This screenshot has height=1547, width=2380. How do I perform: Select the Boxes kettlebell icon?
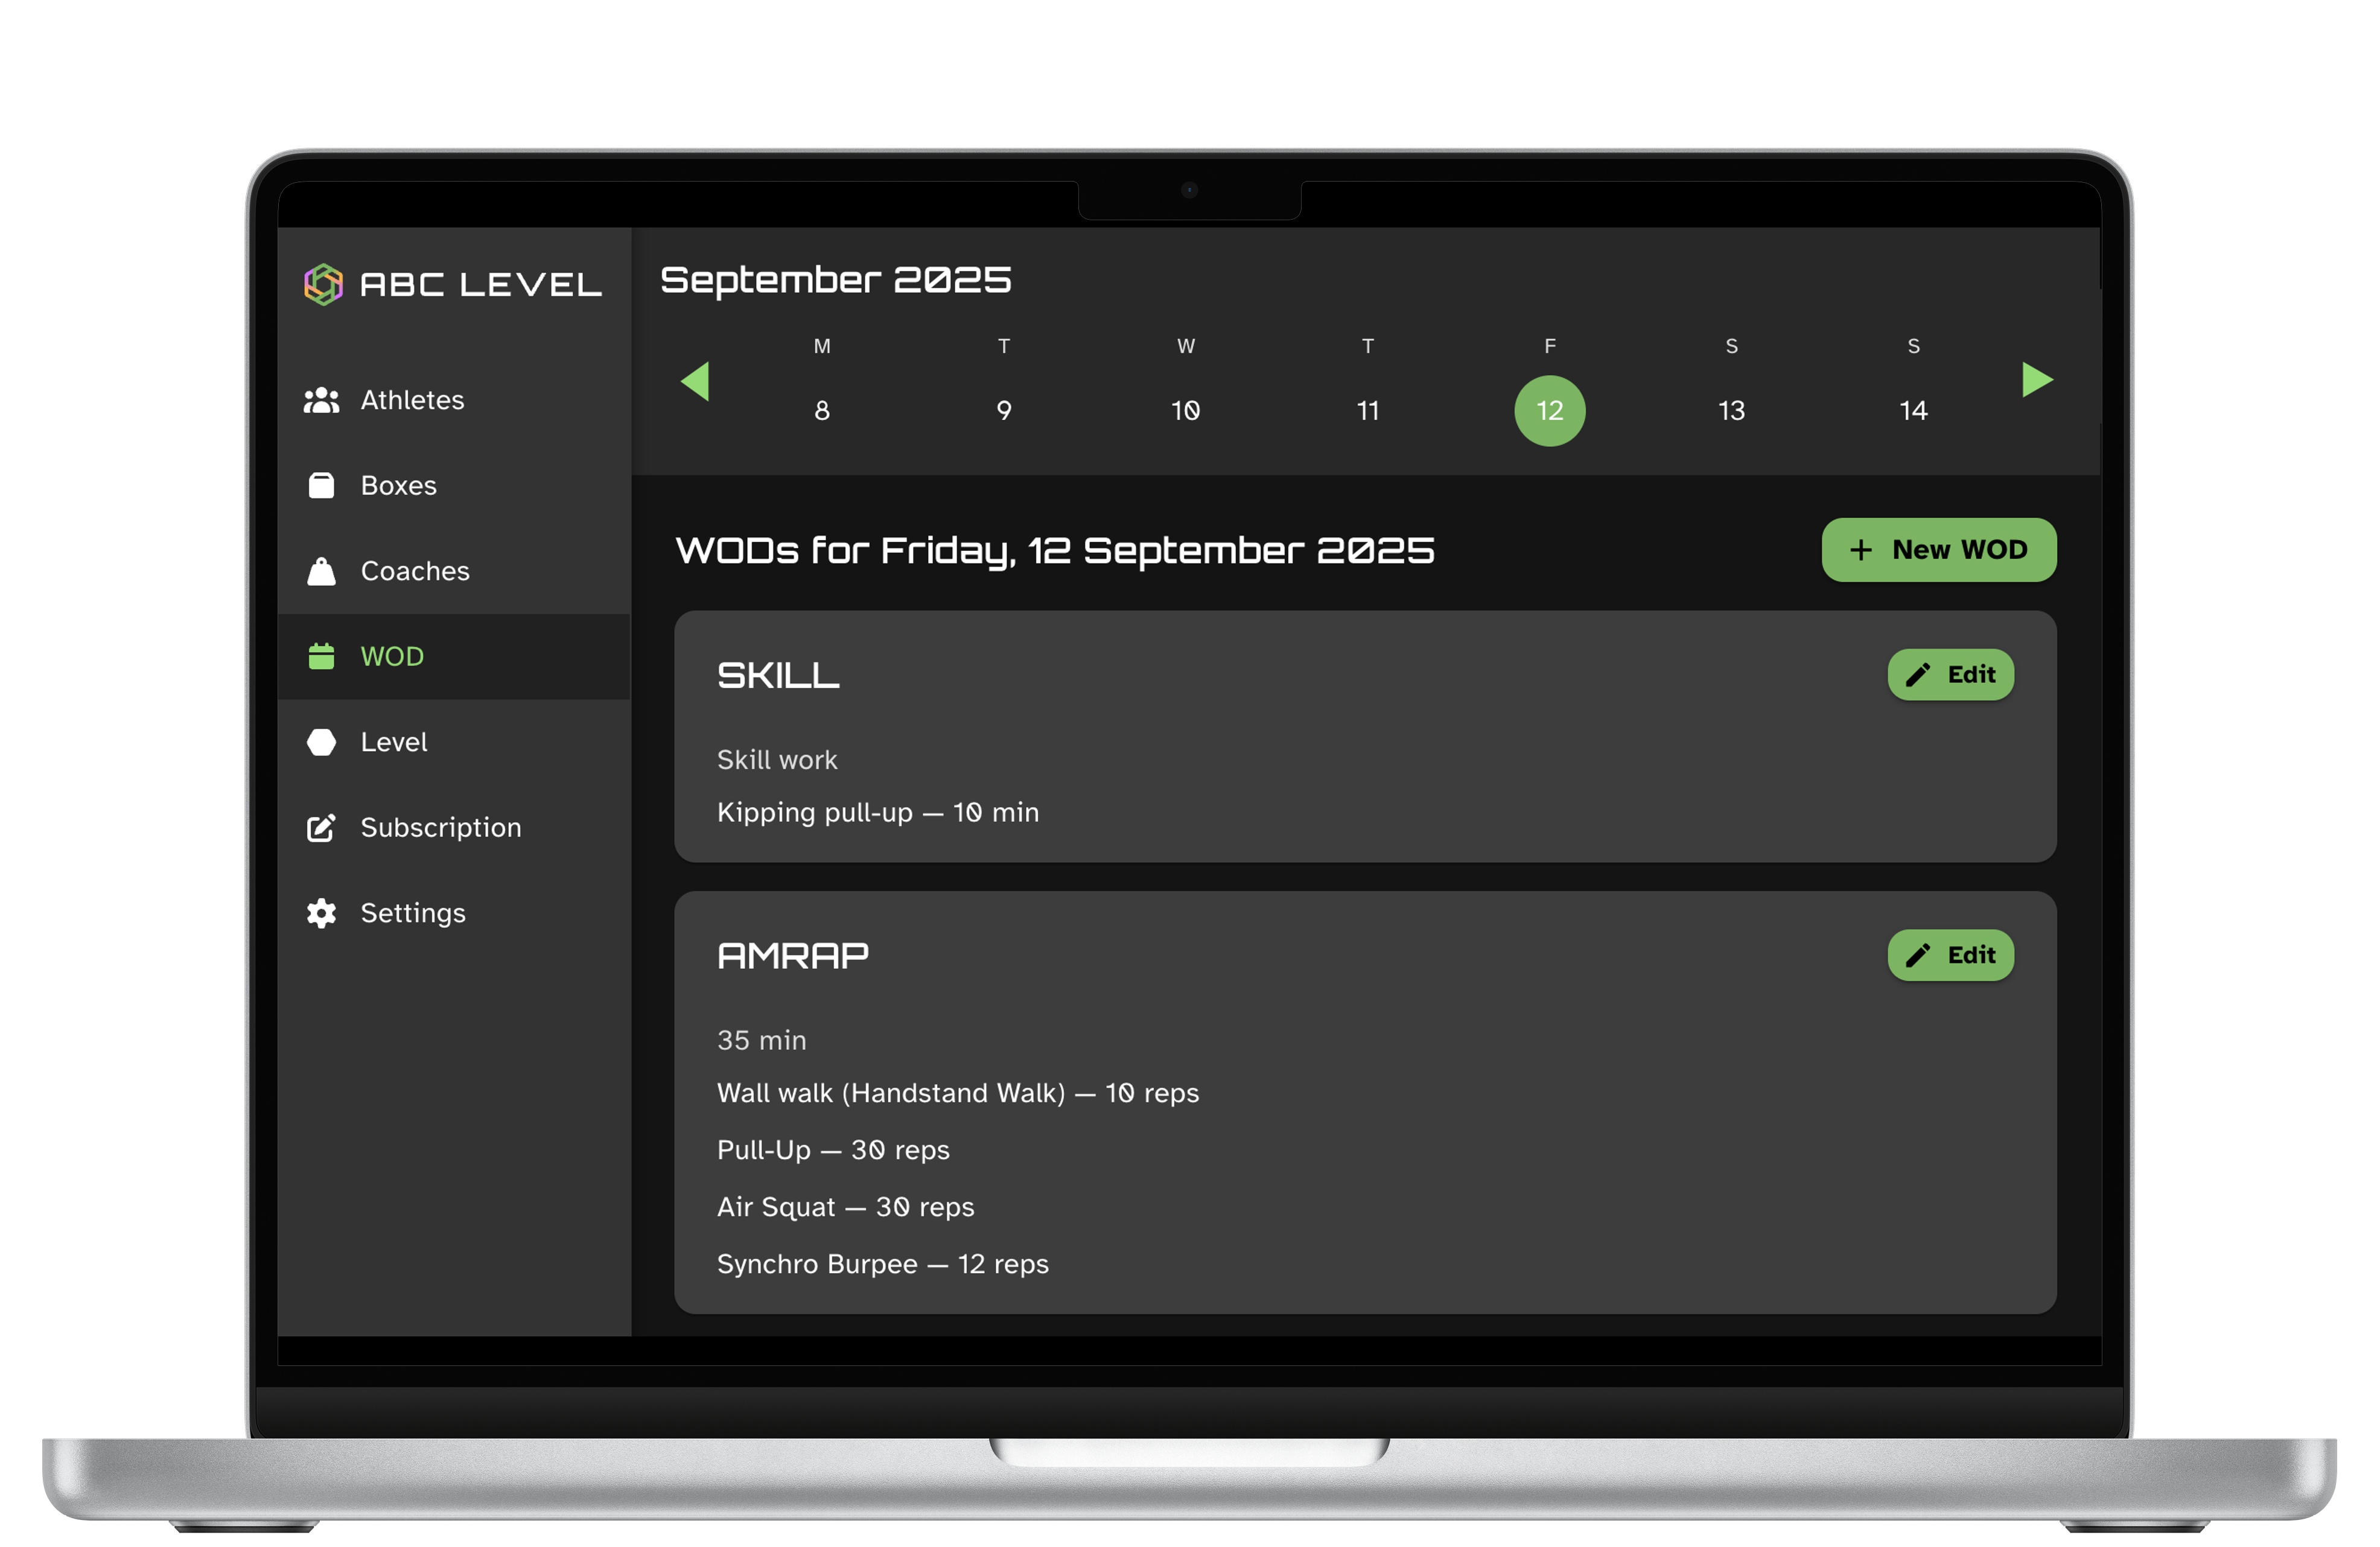pos(322,485)
